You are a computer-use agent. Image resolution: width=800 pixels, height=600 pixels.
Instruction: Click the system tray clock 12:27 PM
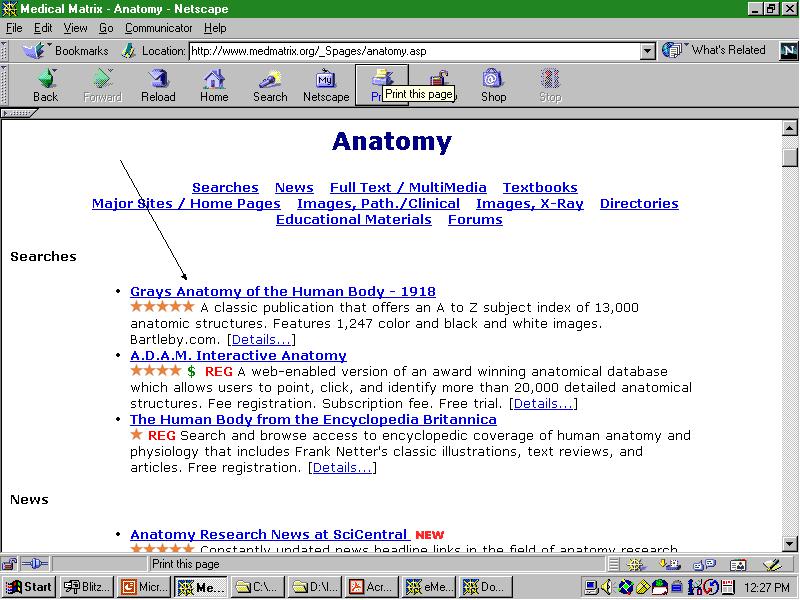point(766,588)
